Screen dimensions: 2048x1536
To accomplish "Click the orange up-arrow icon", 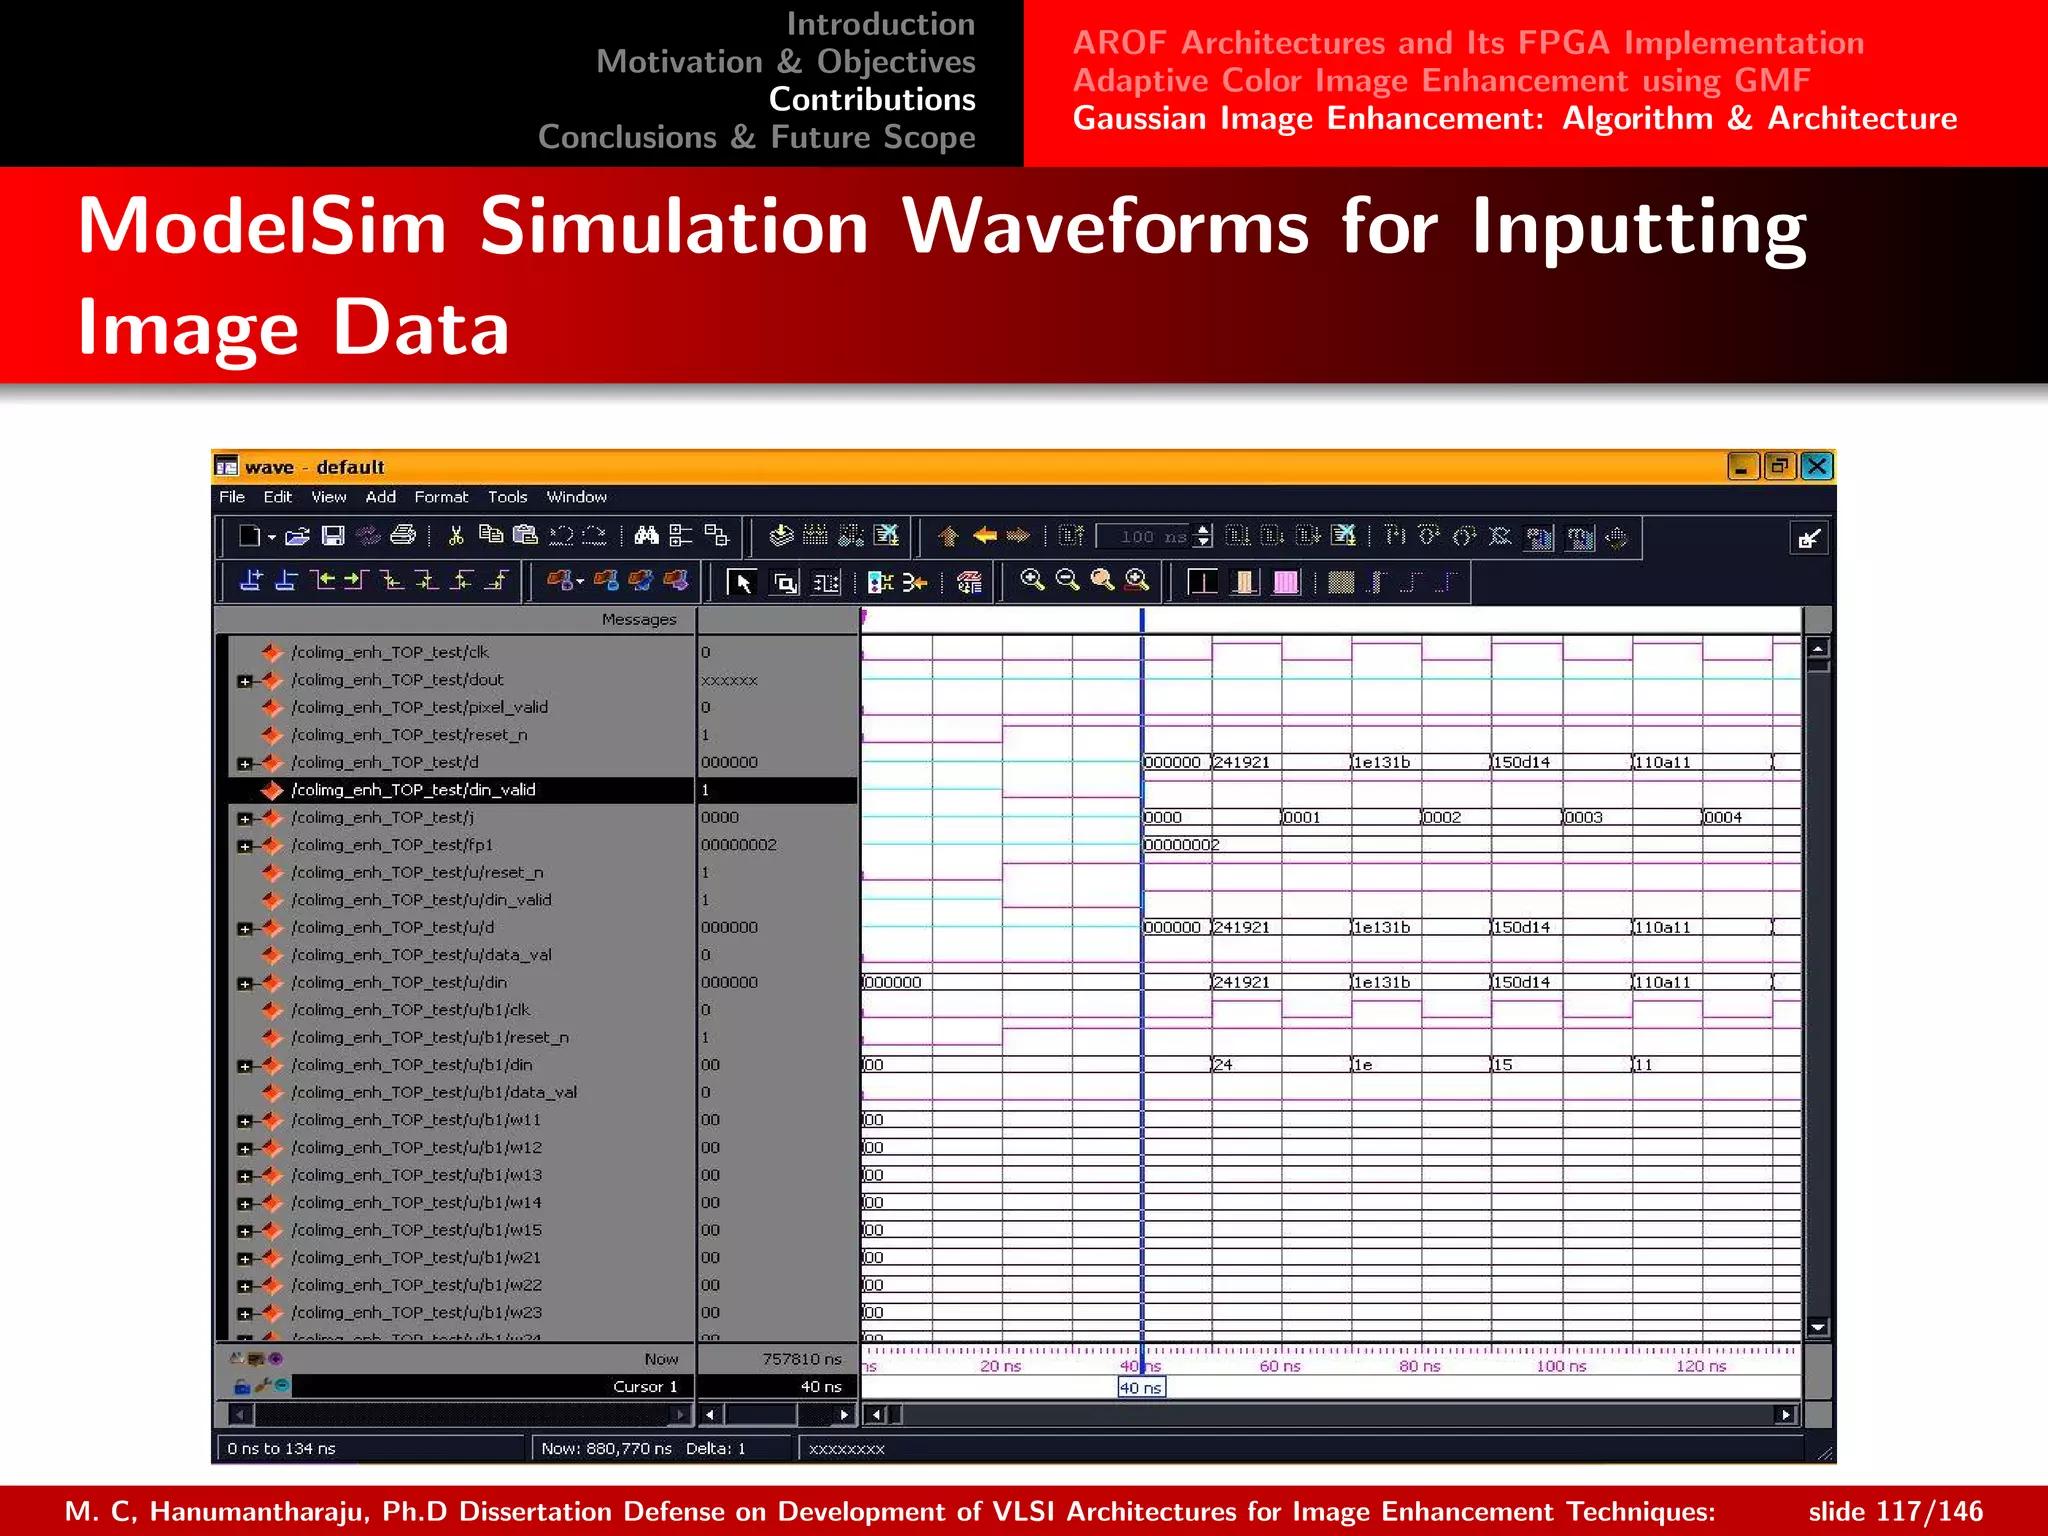I will (x=948, y=537).
